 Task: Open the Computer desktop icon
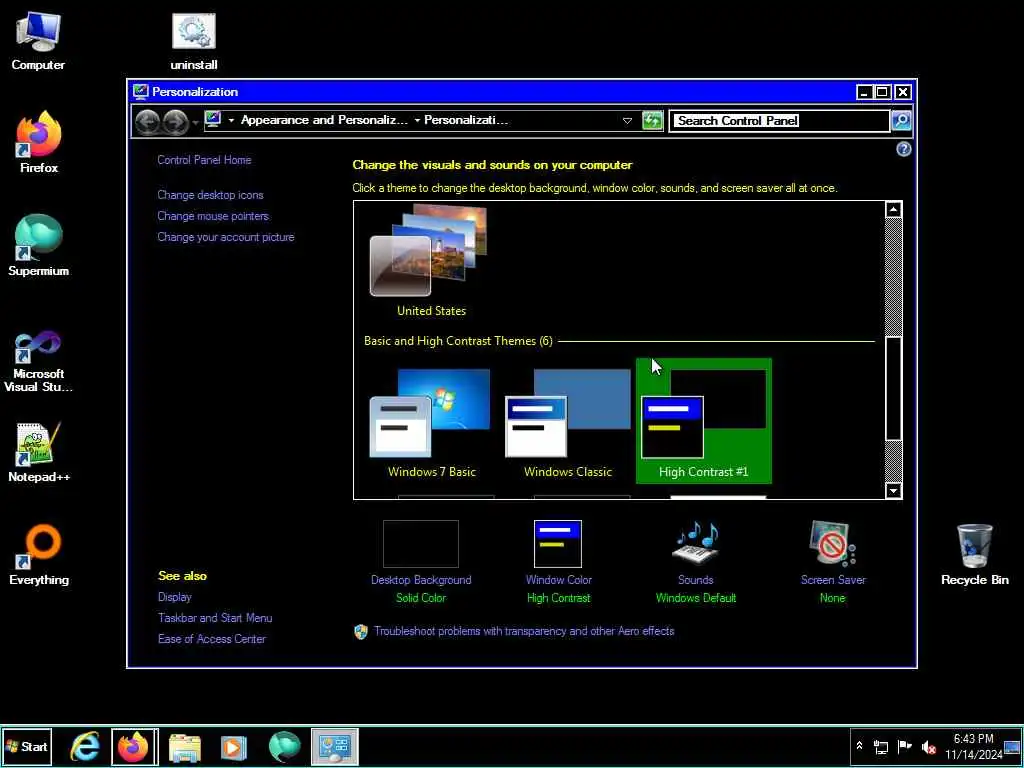pyautogui.click(x=38, y=40)
